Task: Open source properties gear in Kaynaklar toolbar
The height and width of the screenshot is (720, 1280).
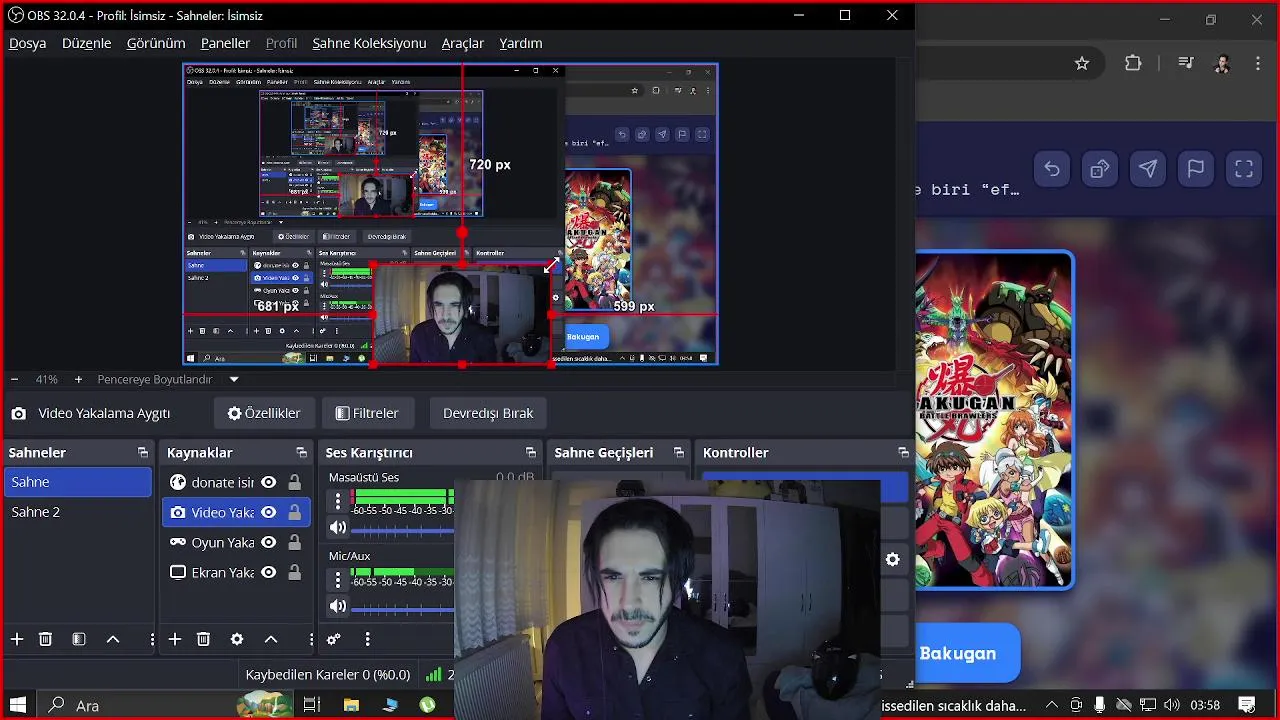Action: pyautogui.click(x=237, y=639)
